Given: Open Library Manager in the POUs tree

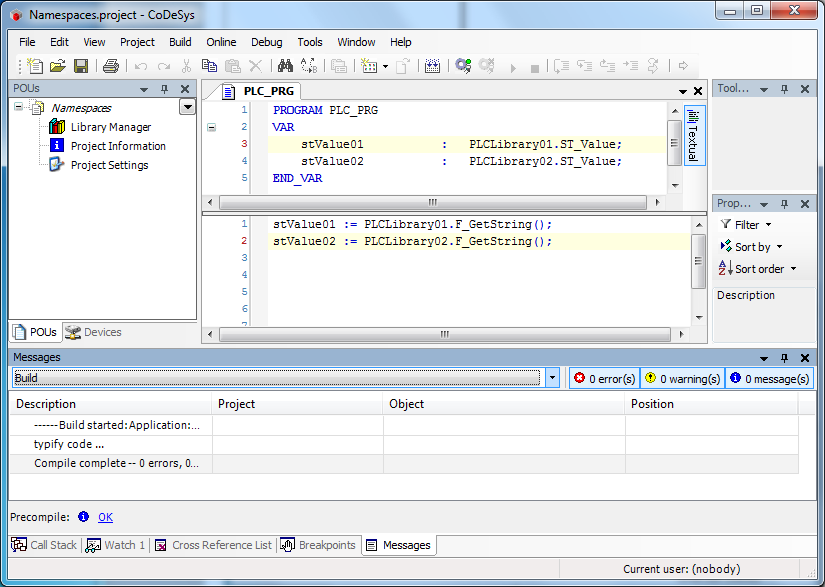Looking at the screenshot, I should pyautogui.click(x=110, y=127).
